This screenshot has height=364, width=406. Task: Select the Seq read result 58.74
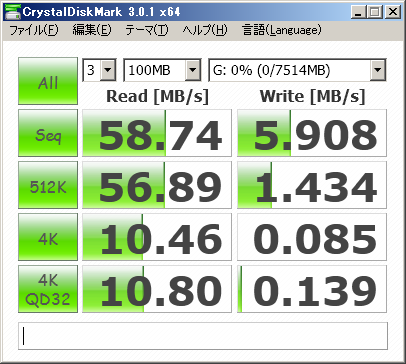click(157, 133)
